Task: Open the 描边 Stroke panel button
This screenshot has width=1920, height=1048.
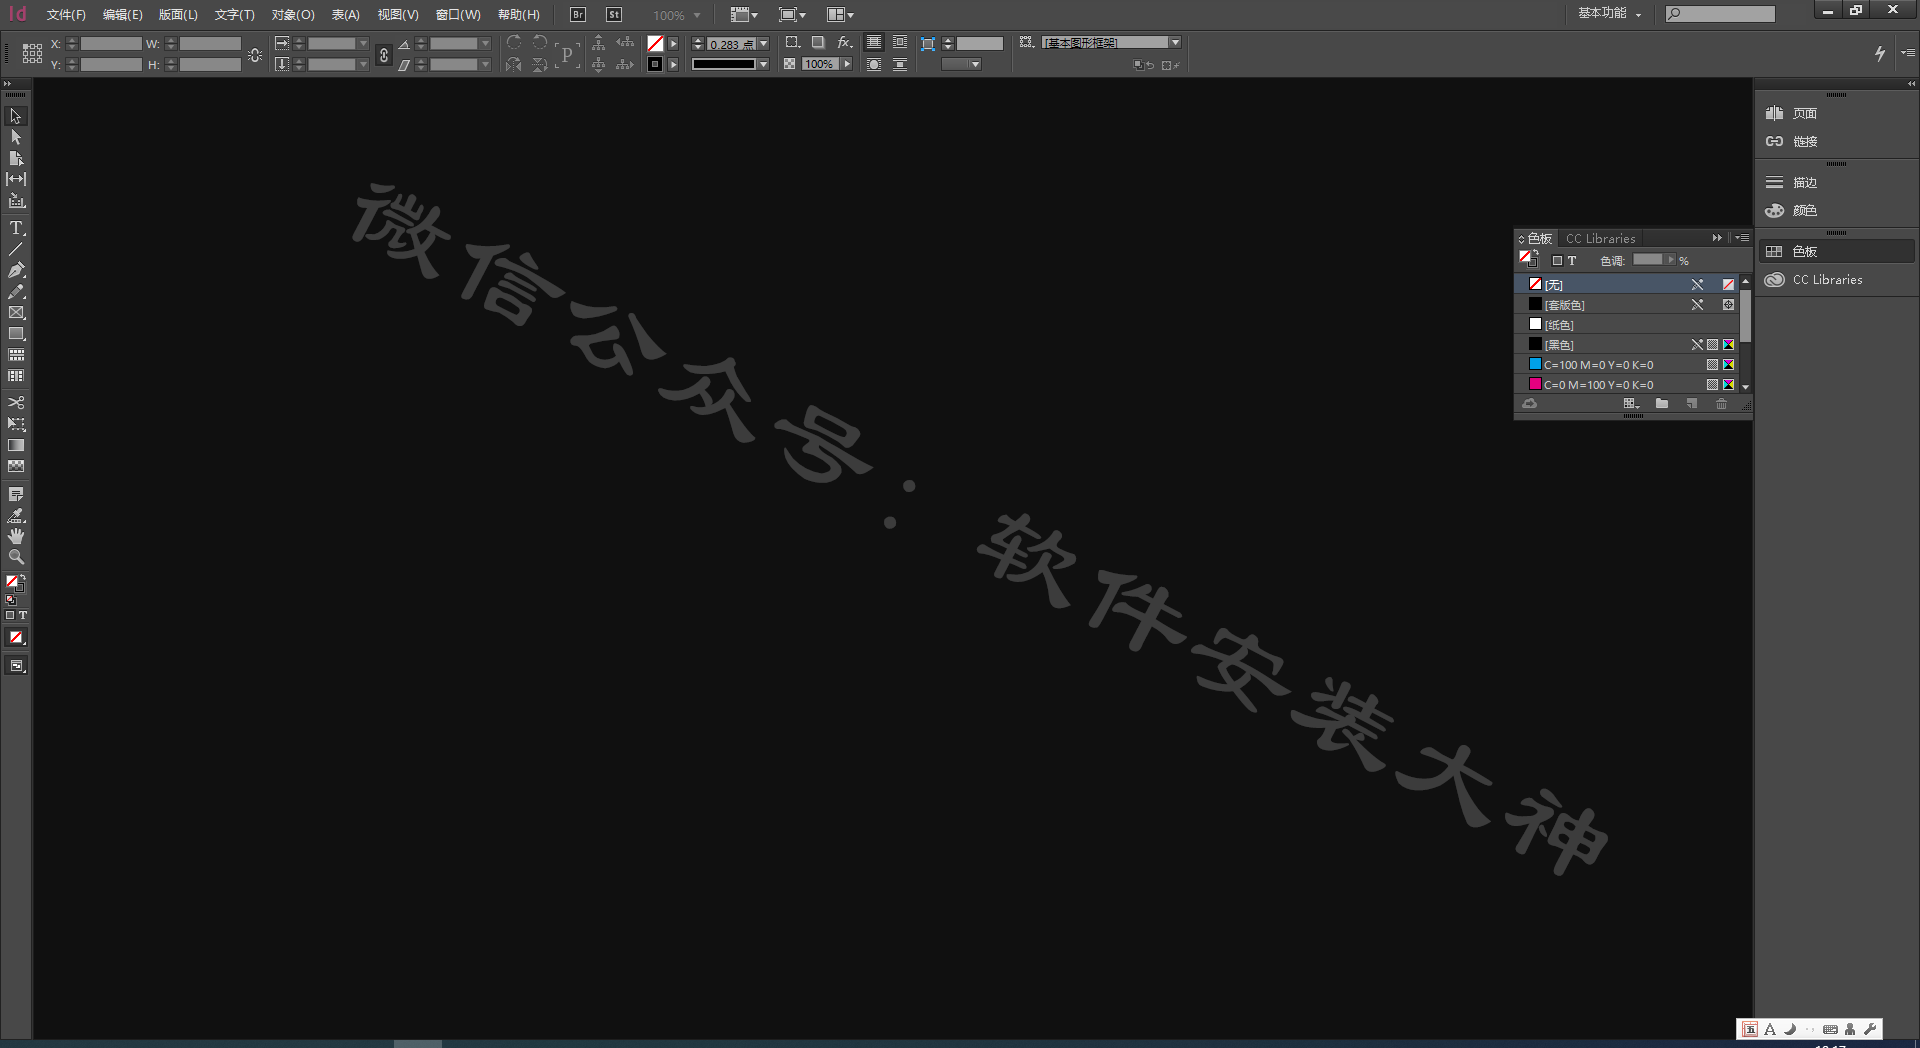Action: (1836, 182)
